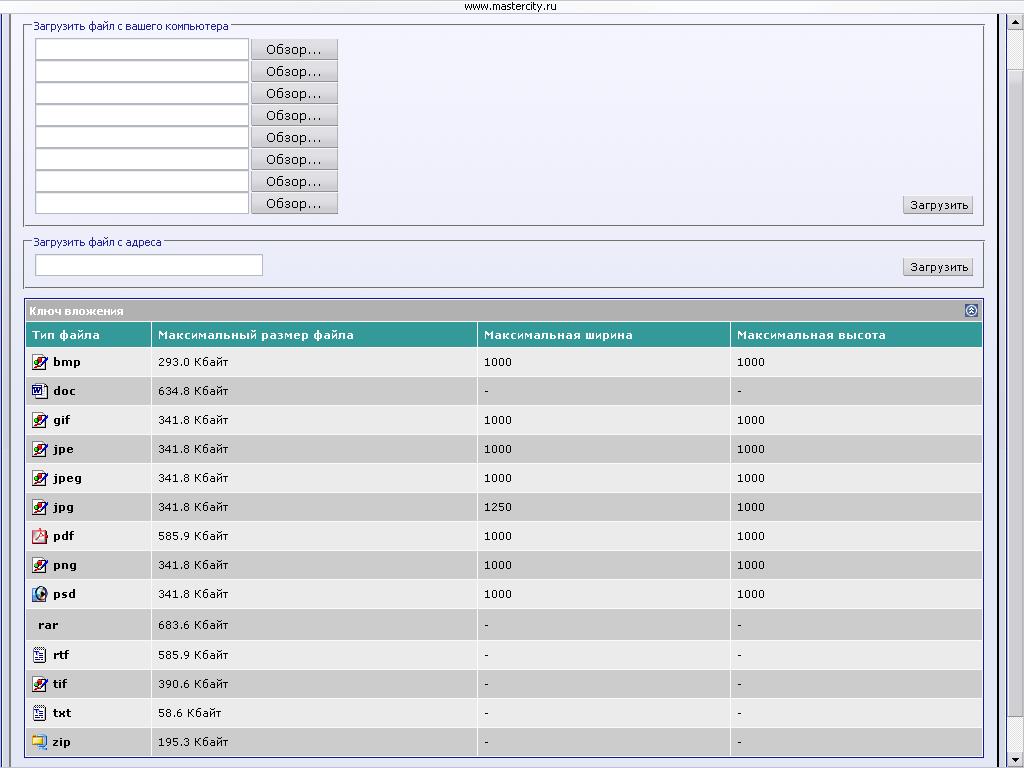Click the 683.6 Кбайт size value
The image size is (1024, 768).
click(x=193, y=625)
